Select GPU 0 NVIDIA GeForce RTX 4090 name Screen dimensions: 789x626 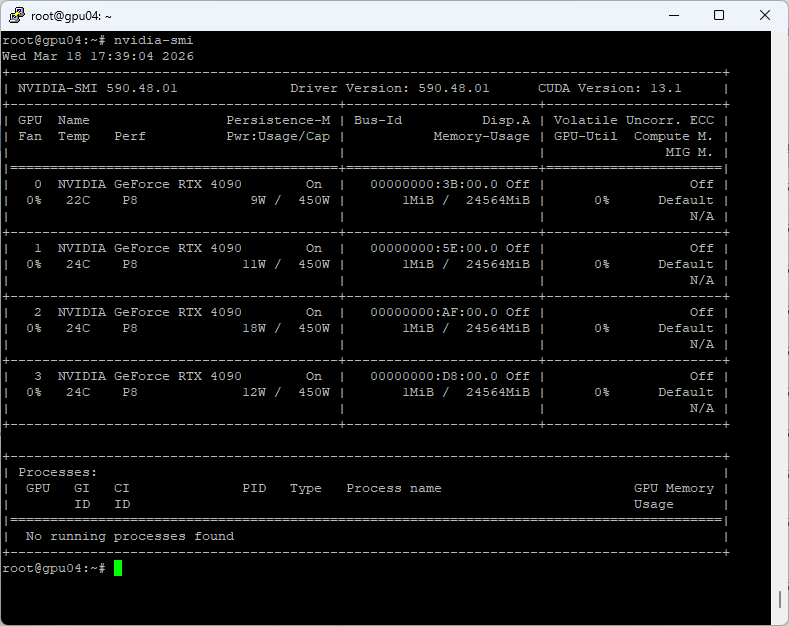[149, 184]
